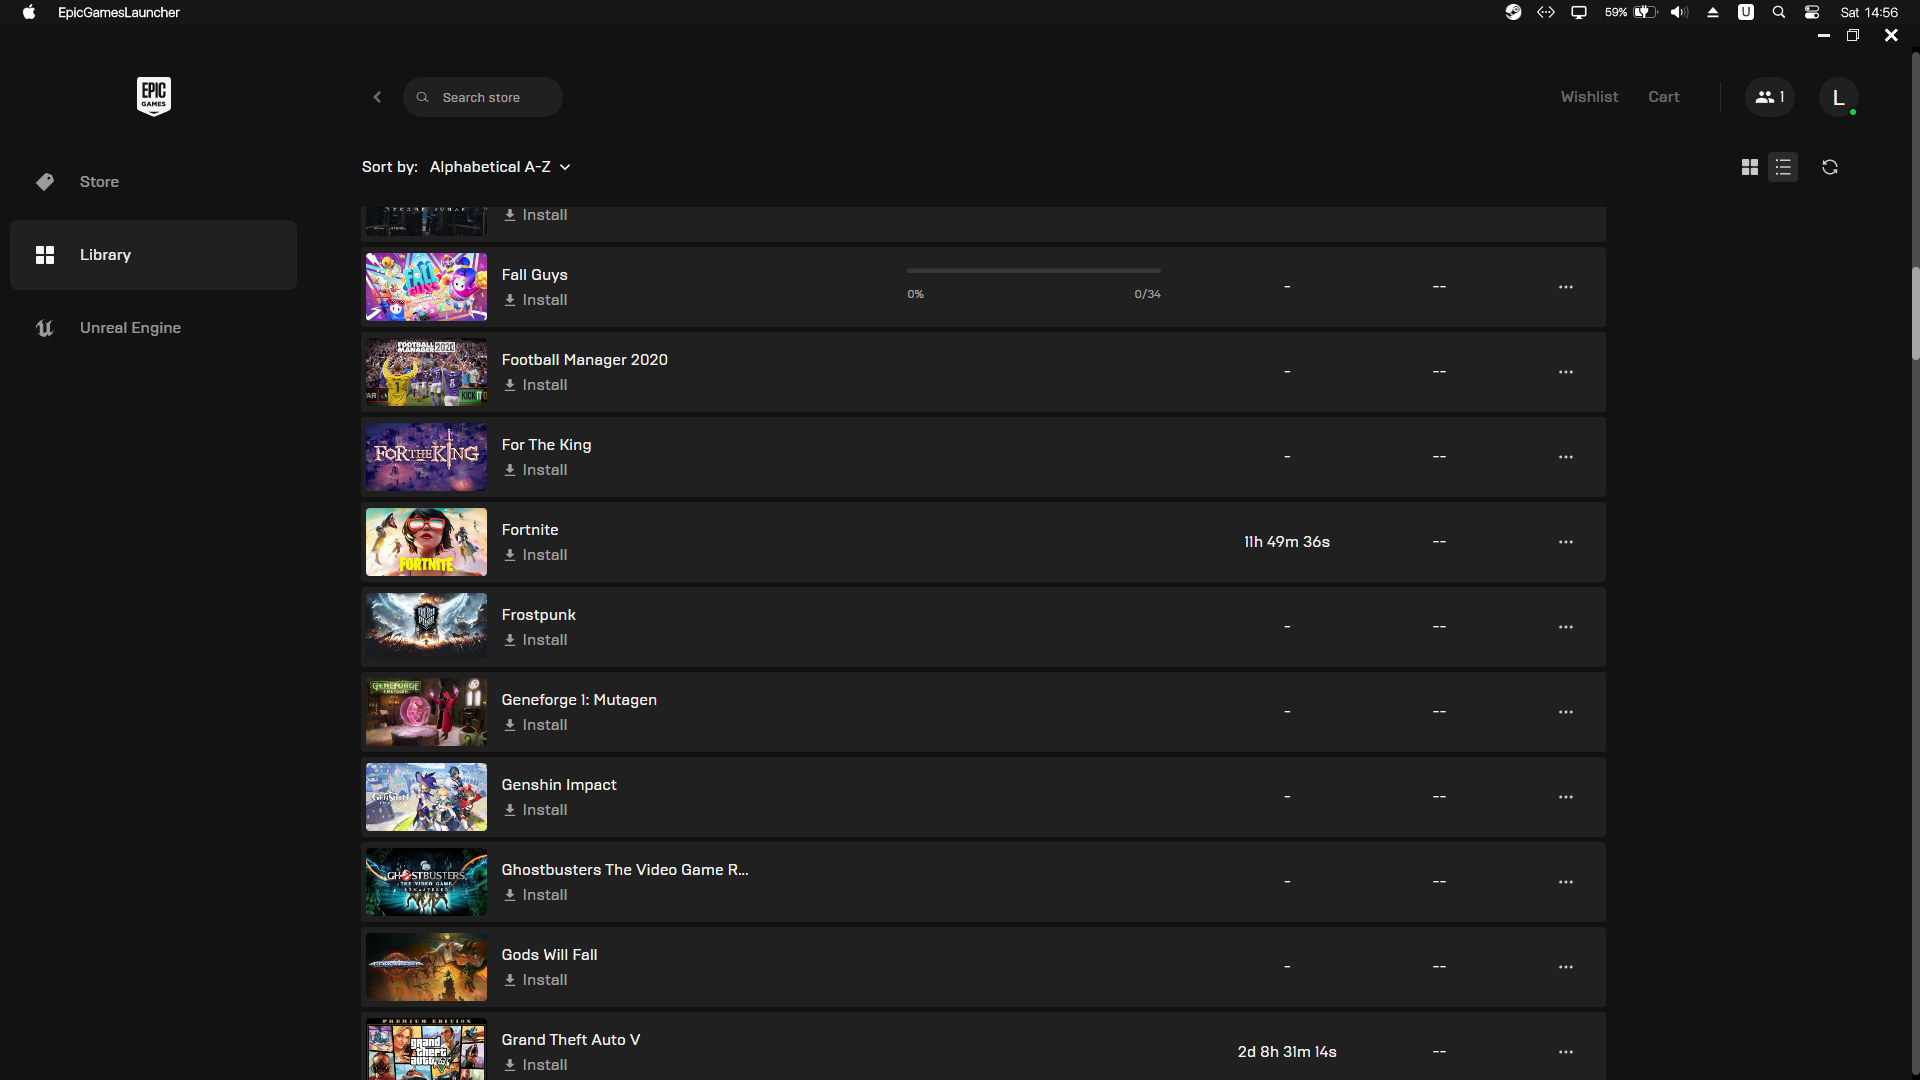Switch to list view layout
Viewport: 1920px width, 1080px height.
(1783, 167)
